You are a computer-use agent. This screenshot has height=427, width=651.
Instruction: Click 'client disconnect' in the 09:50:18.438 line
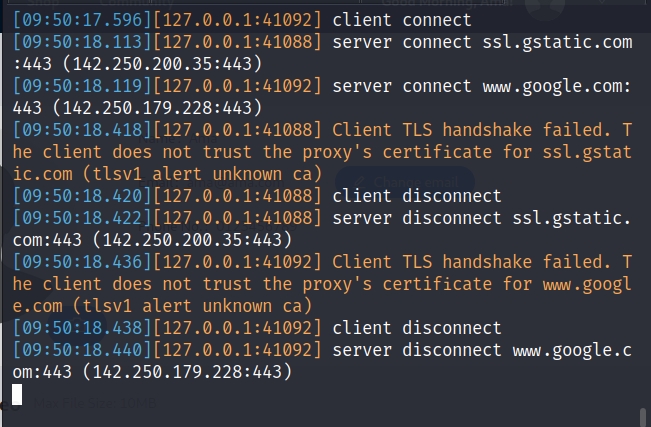416,327
